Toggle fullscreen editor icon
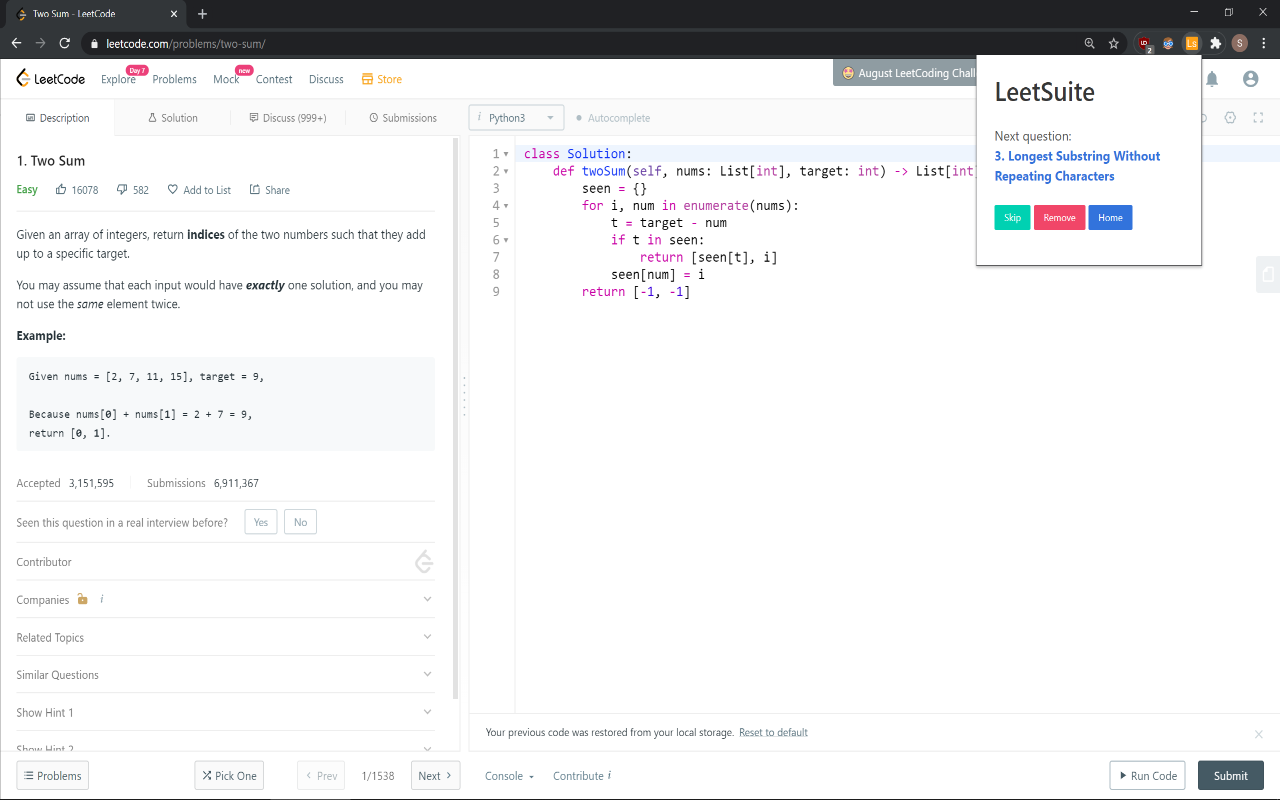This screenshot has width=1280, height=800. 1258,118
